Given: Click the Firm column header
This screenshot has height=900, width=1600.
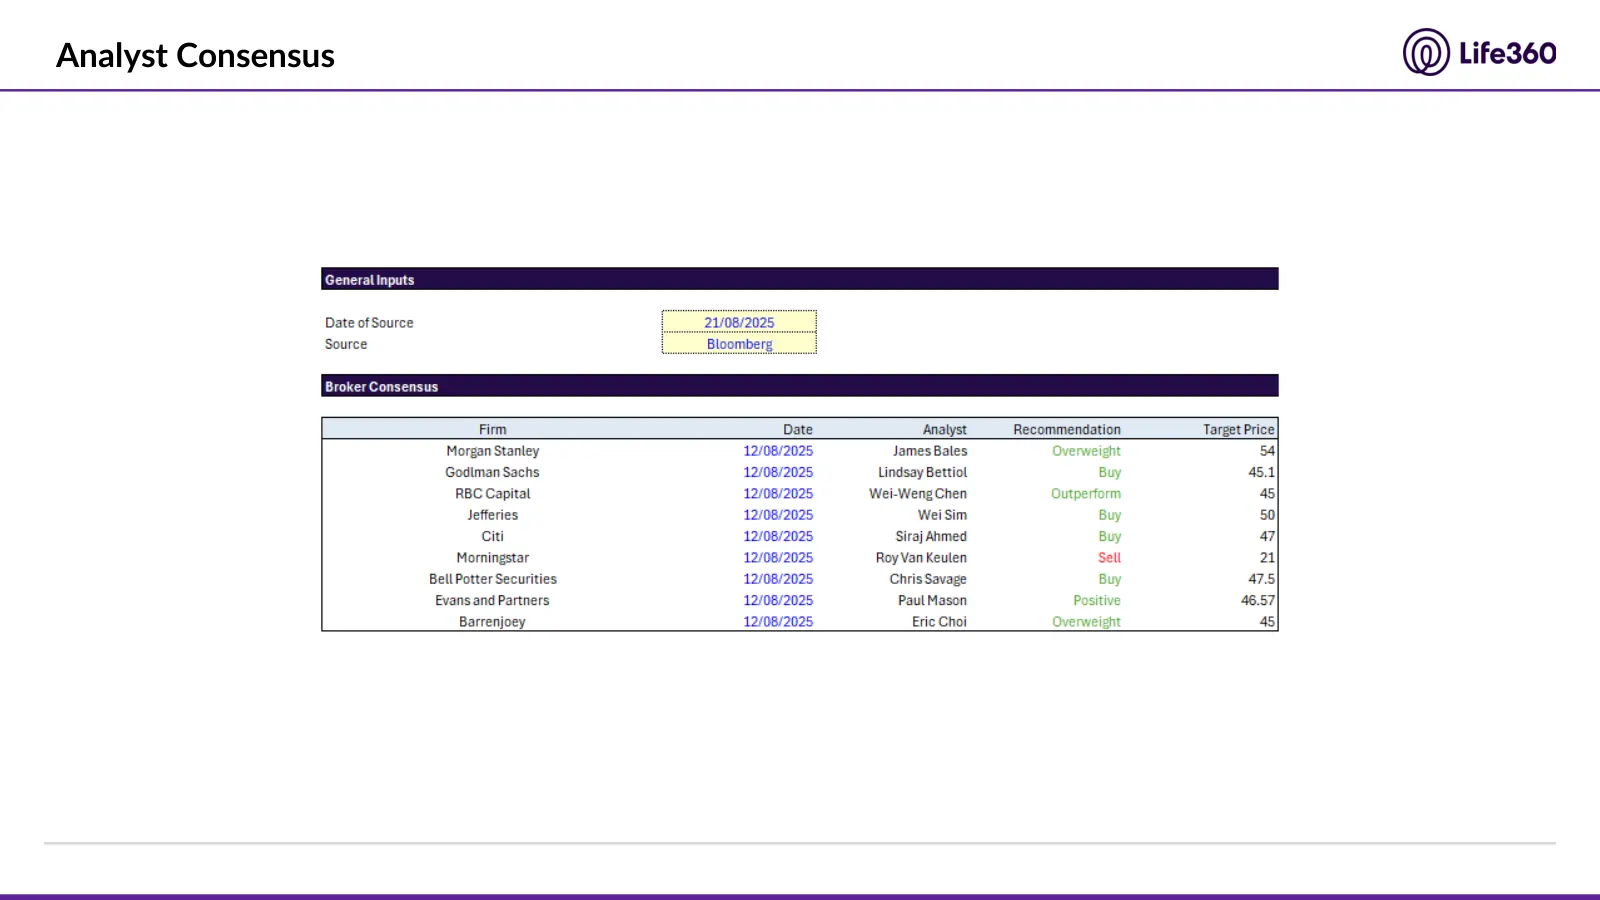Looking at the screenshot, I should [x=492, y=430].
